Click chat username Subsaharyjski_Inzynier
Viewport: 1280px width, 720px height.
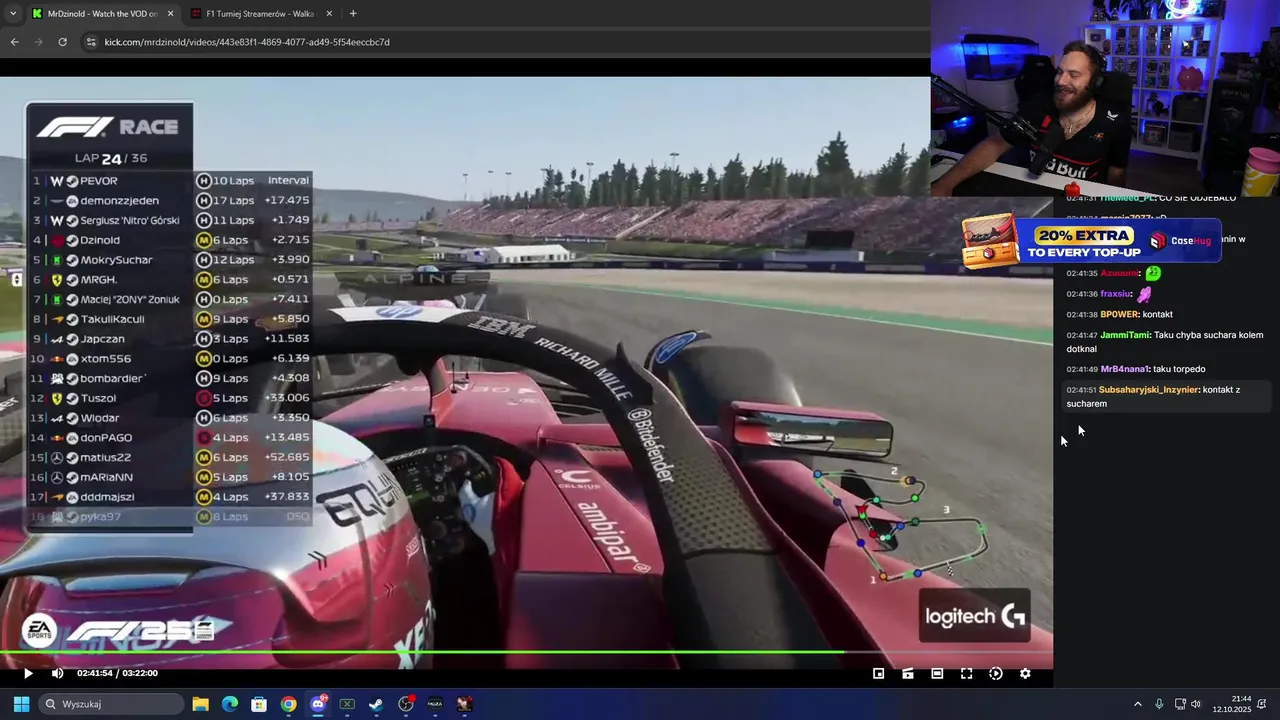1147,390
